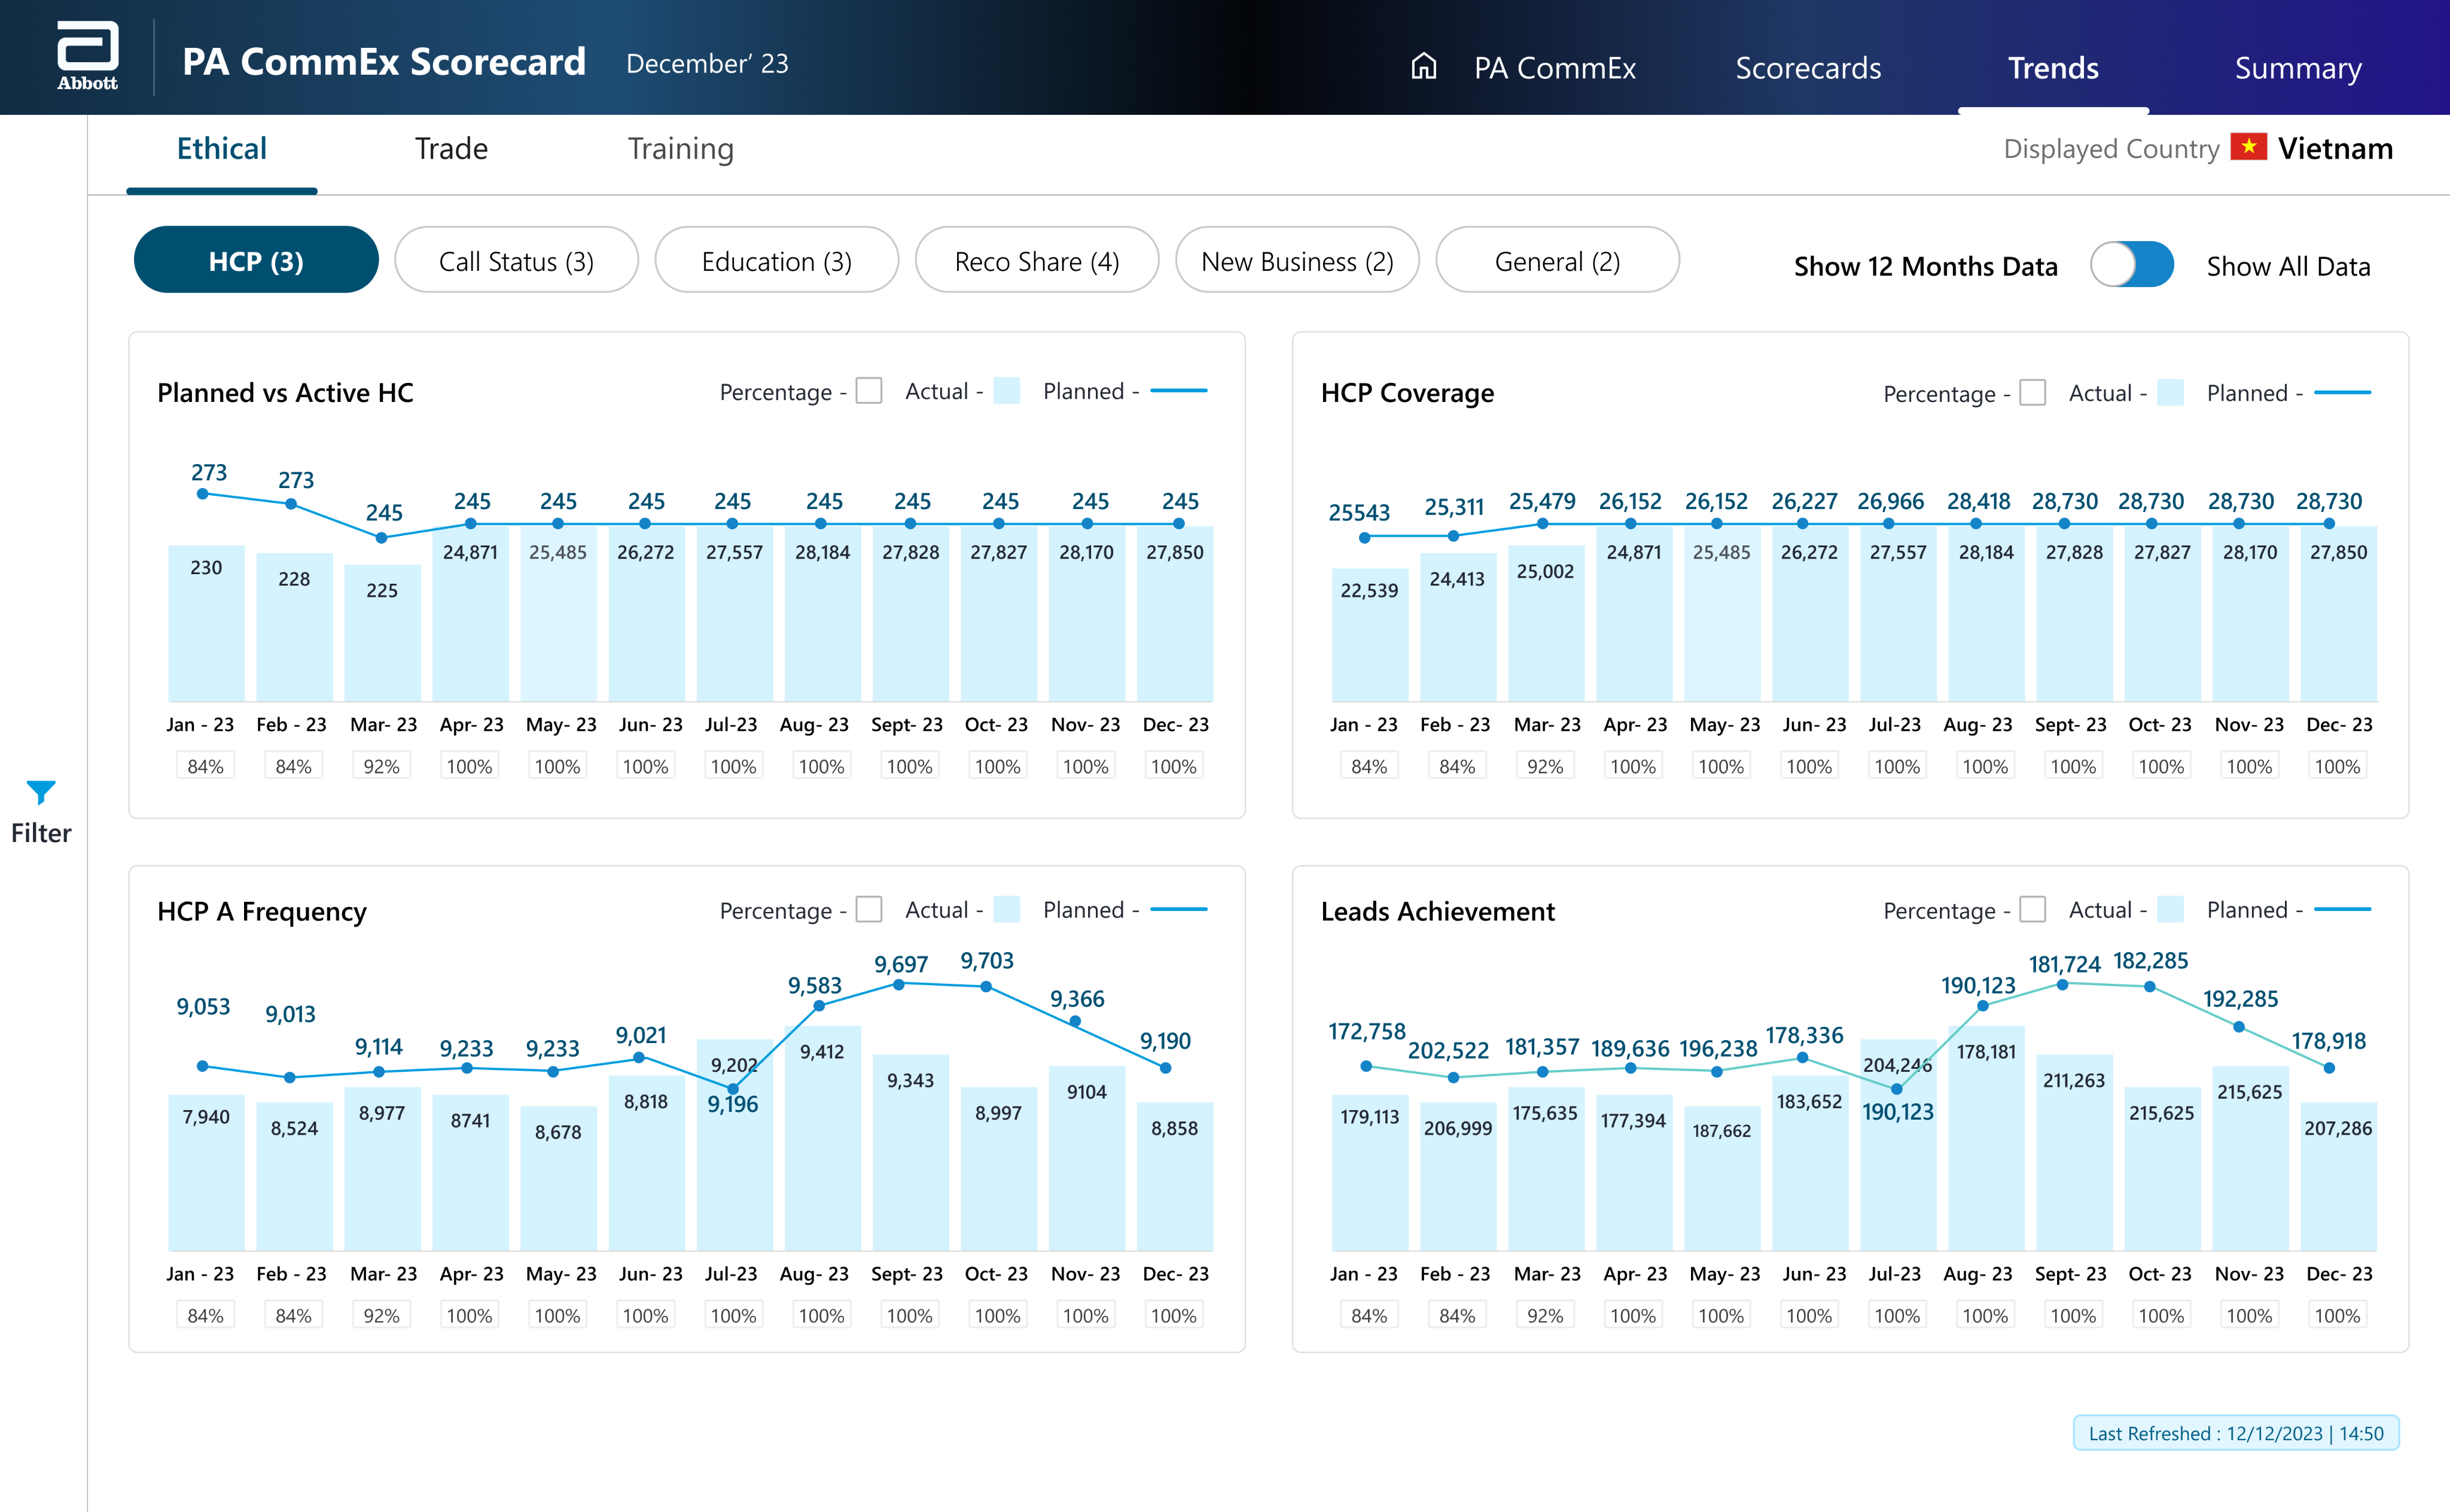
Task: Enable Percentage checkbox in HCP A Frequency
Action: coord(869,909)
